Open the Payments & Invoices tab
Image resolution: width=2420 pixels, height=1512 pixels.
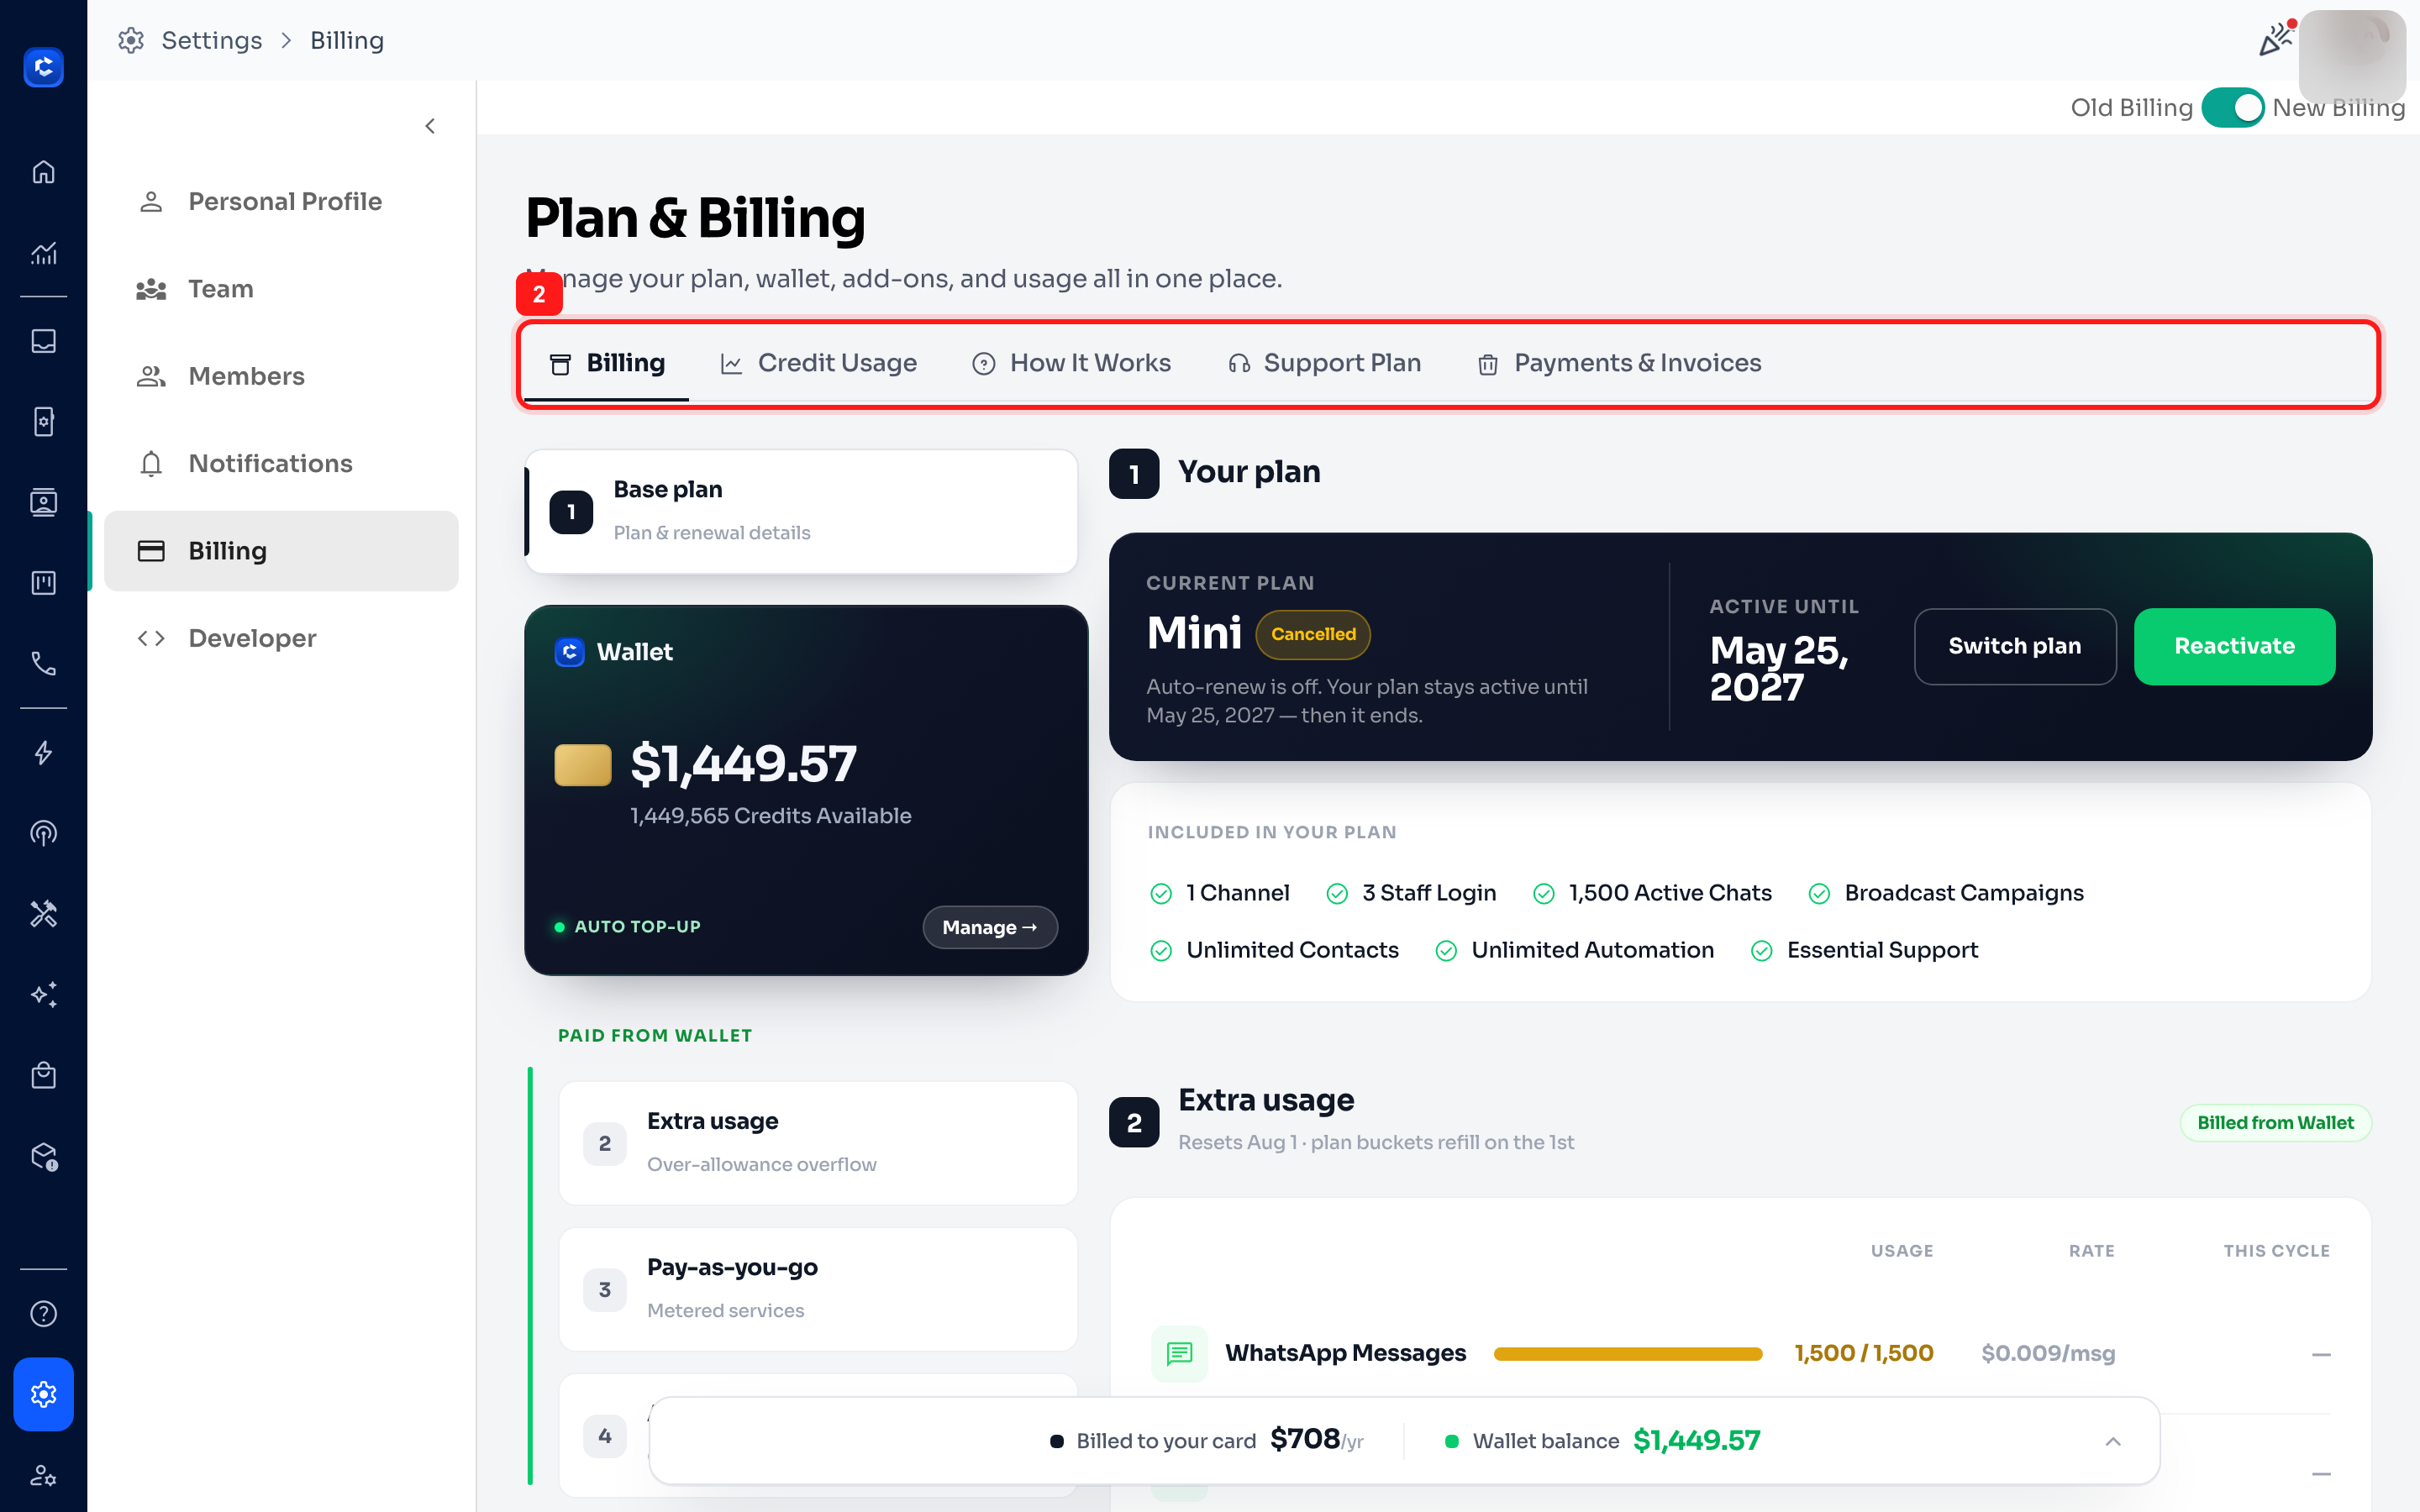click(1619, 363)
